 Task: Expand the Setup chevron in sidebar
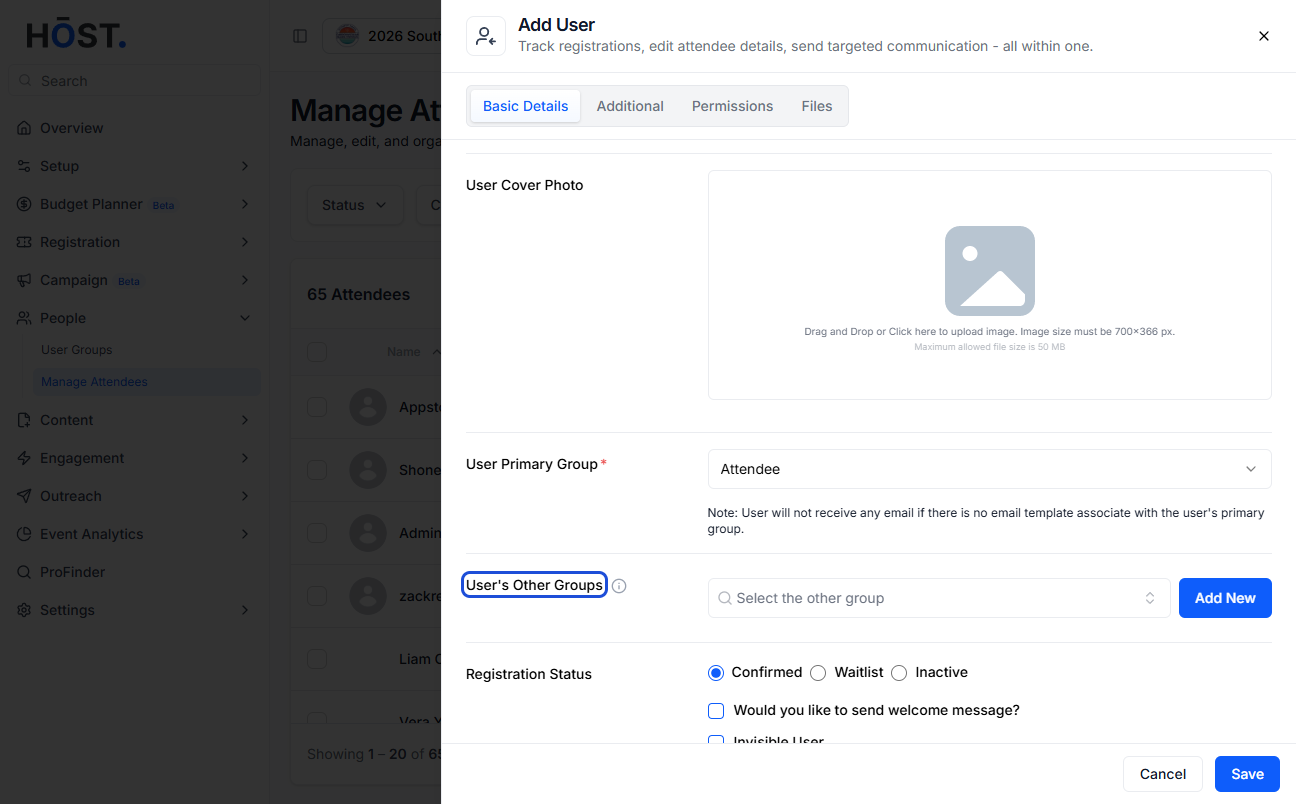coord(245,166)
